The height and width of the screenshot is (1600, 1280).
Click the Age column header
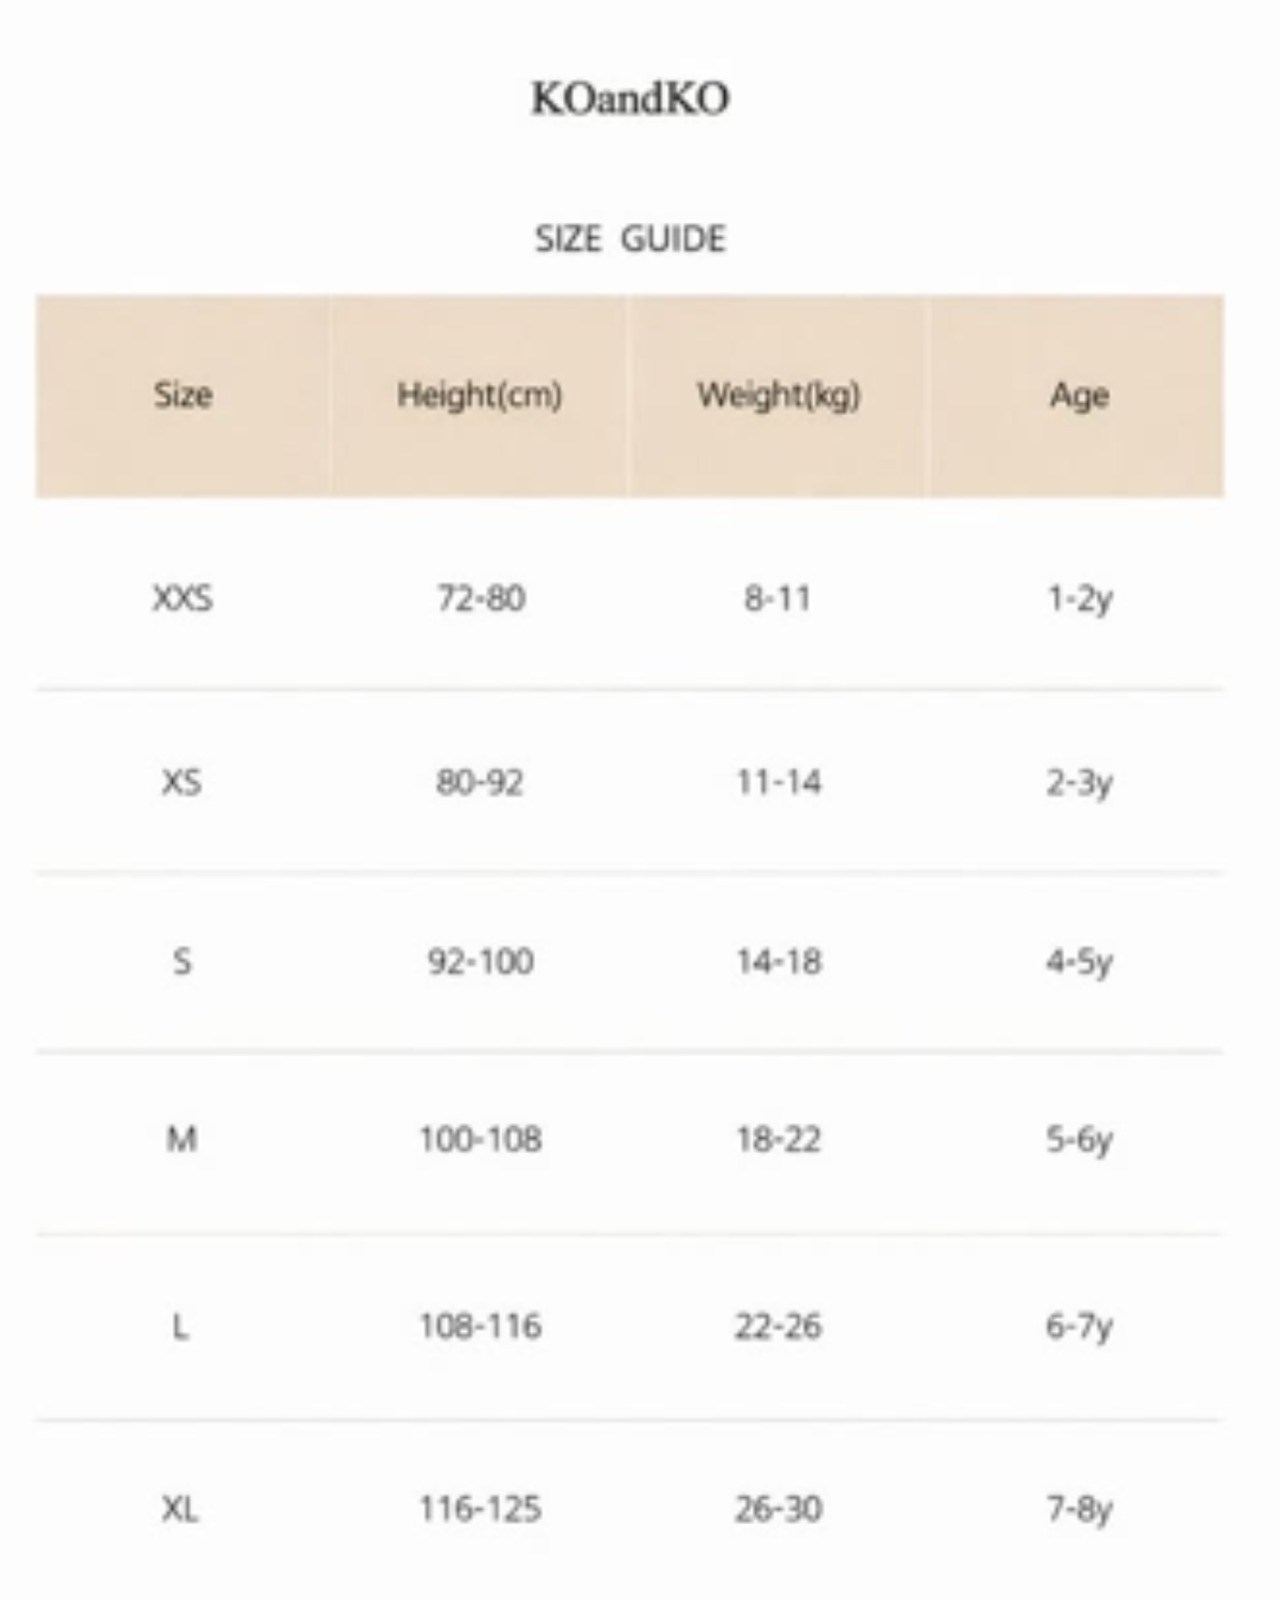(x=1079, y=395)
